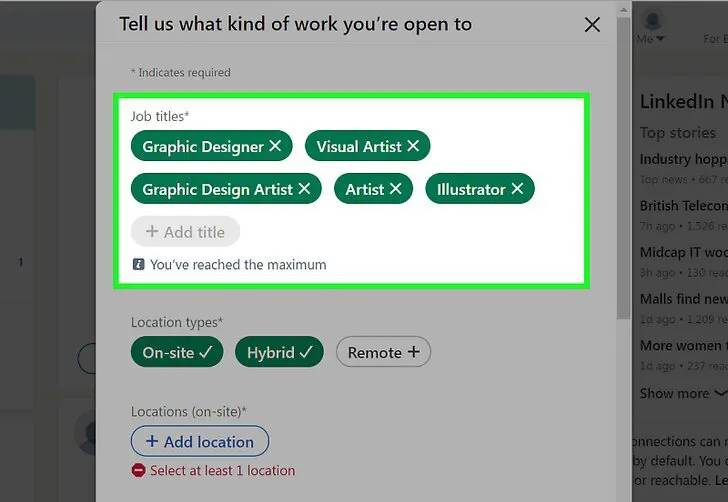Open the British Telecom news story

coord(683,206)
